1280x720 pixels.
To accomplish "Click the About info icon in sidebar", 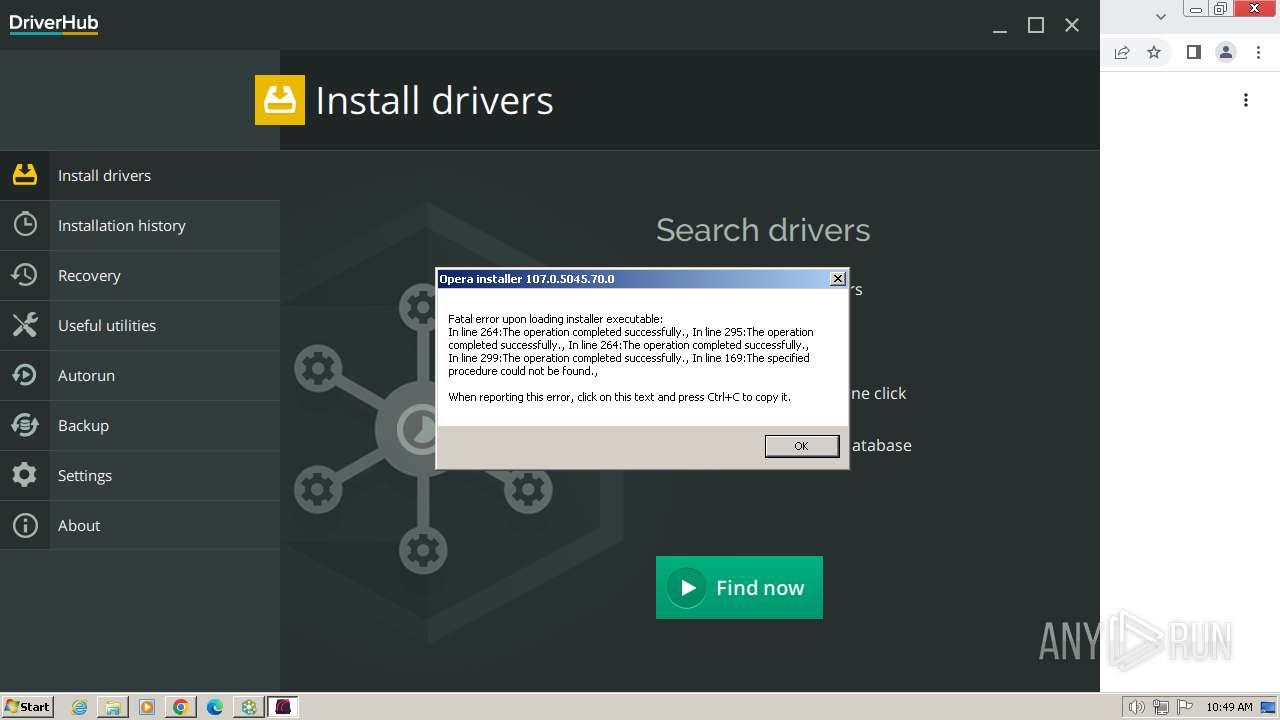I will (25, 525).
